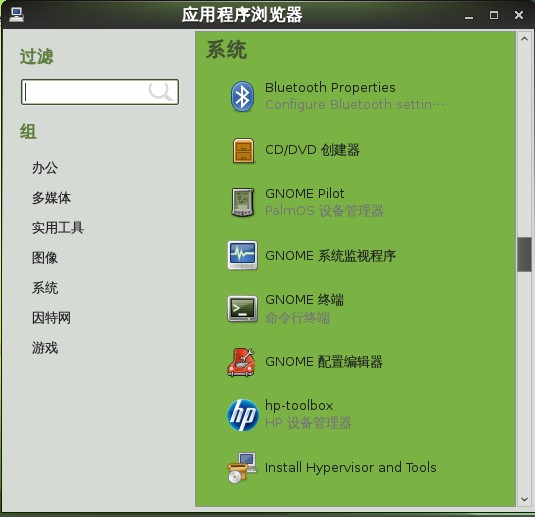Launch the CD/DVD 创建器 cabinet icon
535x517 pixels.
click(243, 150)
